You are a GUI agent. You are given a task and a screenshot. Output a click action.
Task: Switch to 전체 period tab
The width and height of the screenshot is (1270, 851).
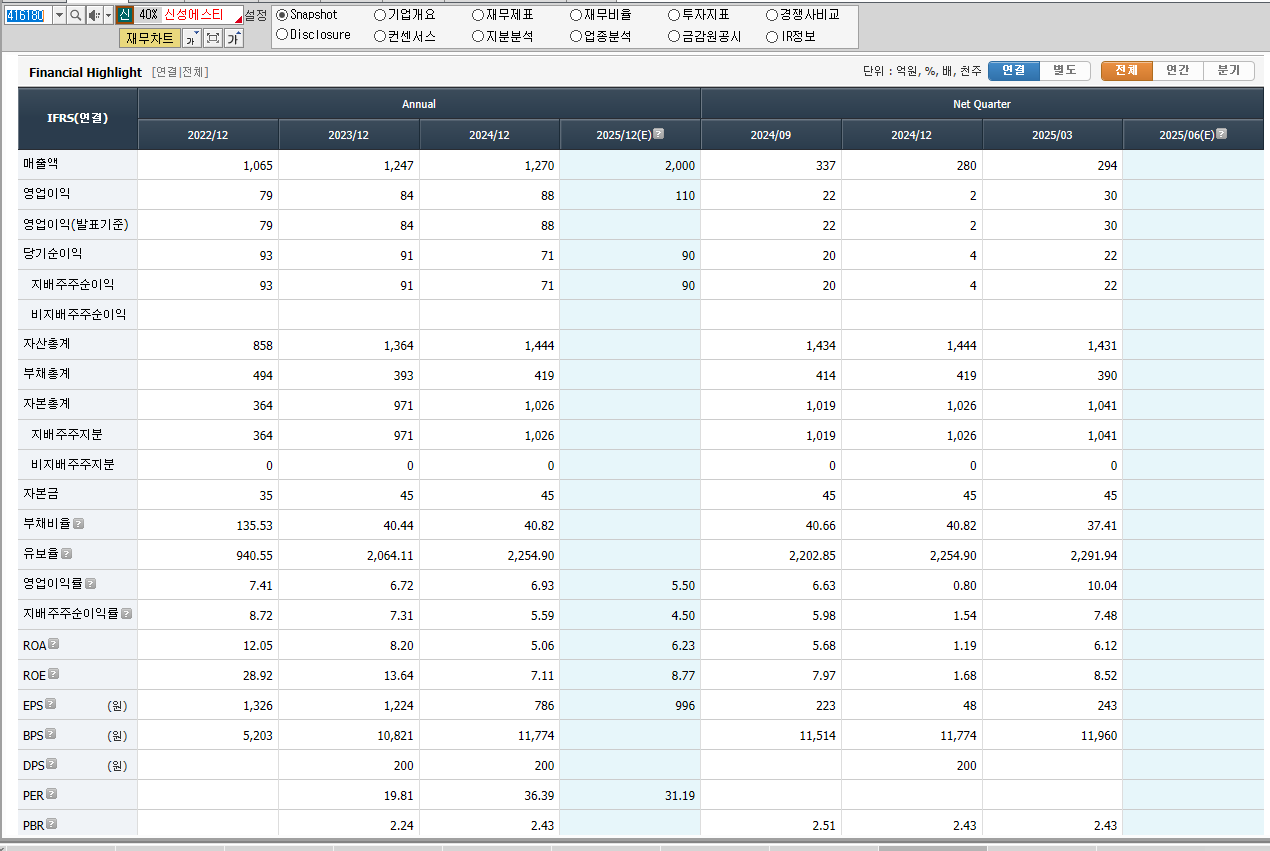click(1127, 71)
